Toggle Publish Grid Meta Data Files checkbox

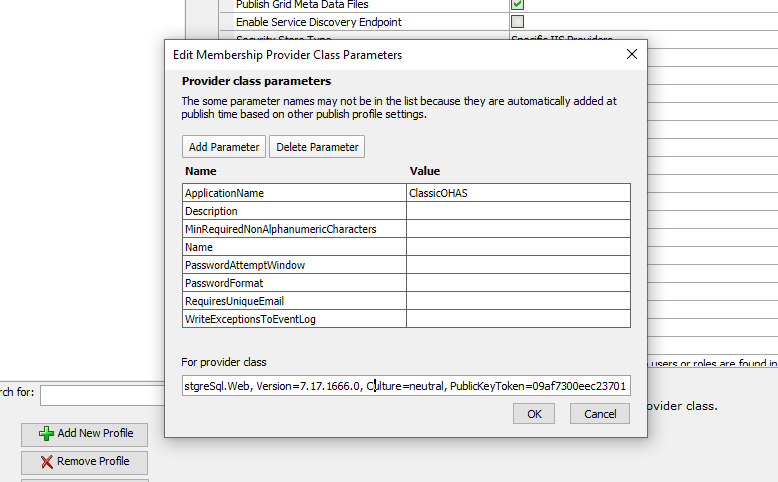(518, 4)
